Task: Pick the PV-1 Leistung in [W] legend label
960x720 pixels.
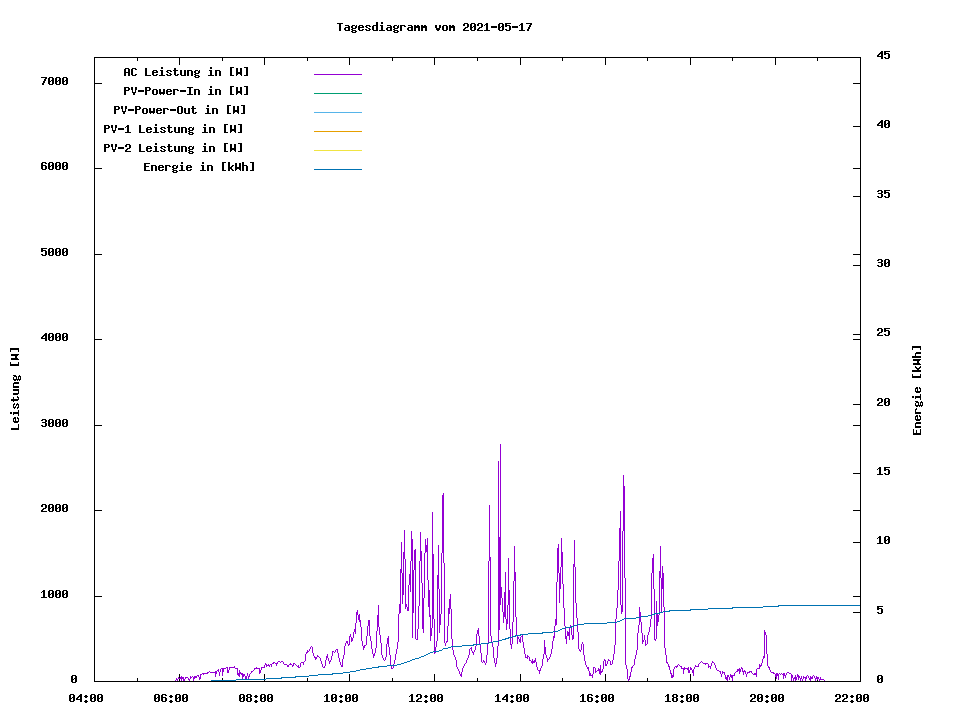Action: (173, 129)
